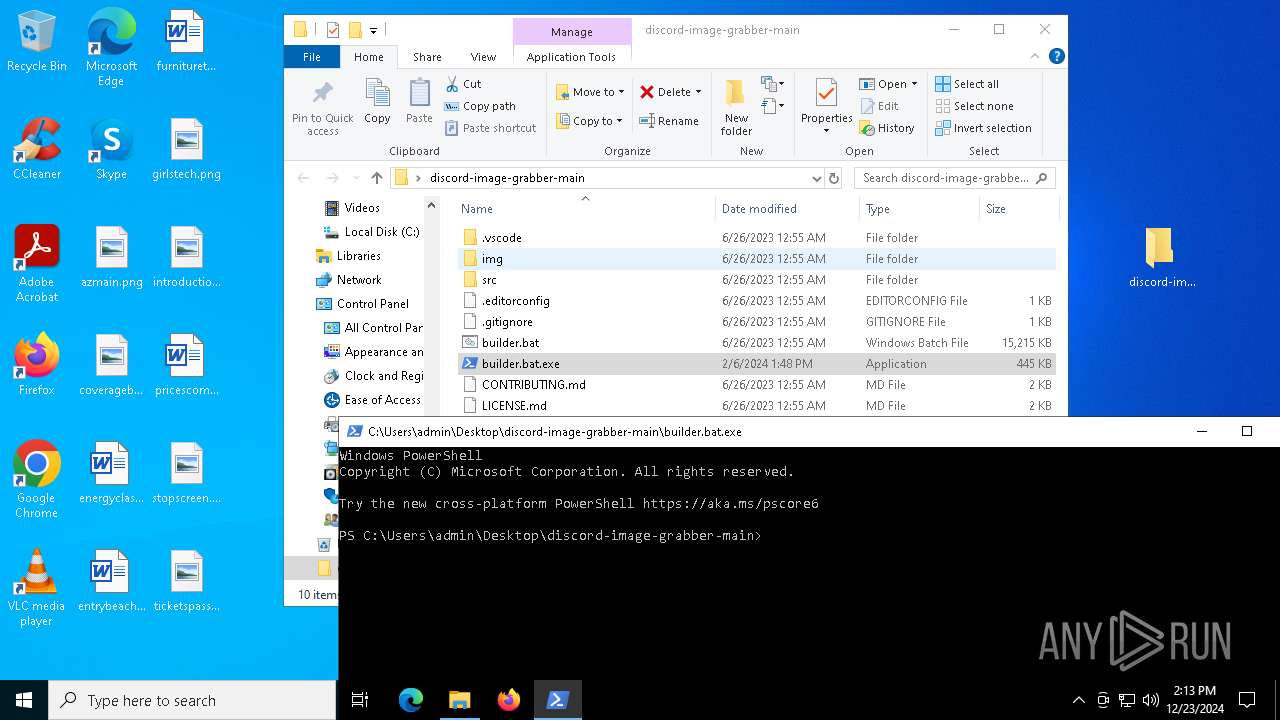Select the Adobe Acrobat desktop icon

[x=37, y=264]
